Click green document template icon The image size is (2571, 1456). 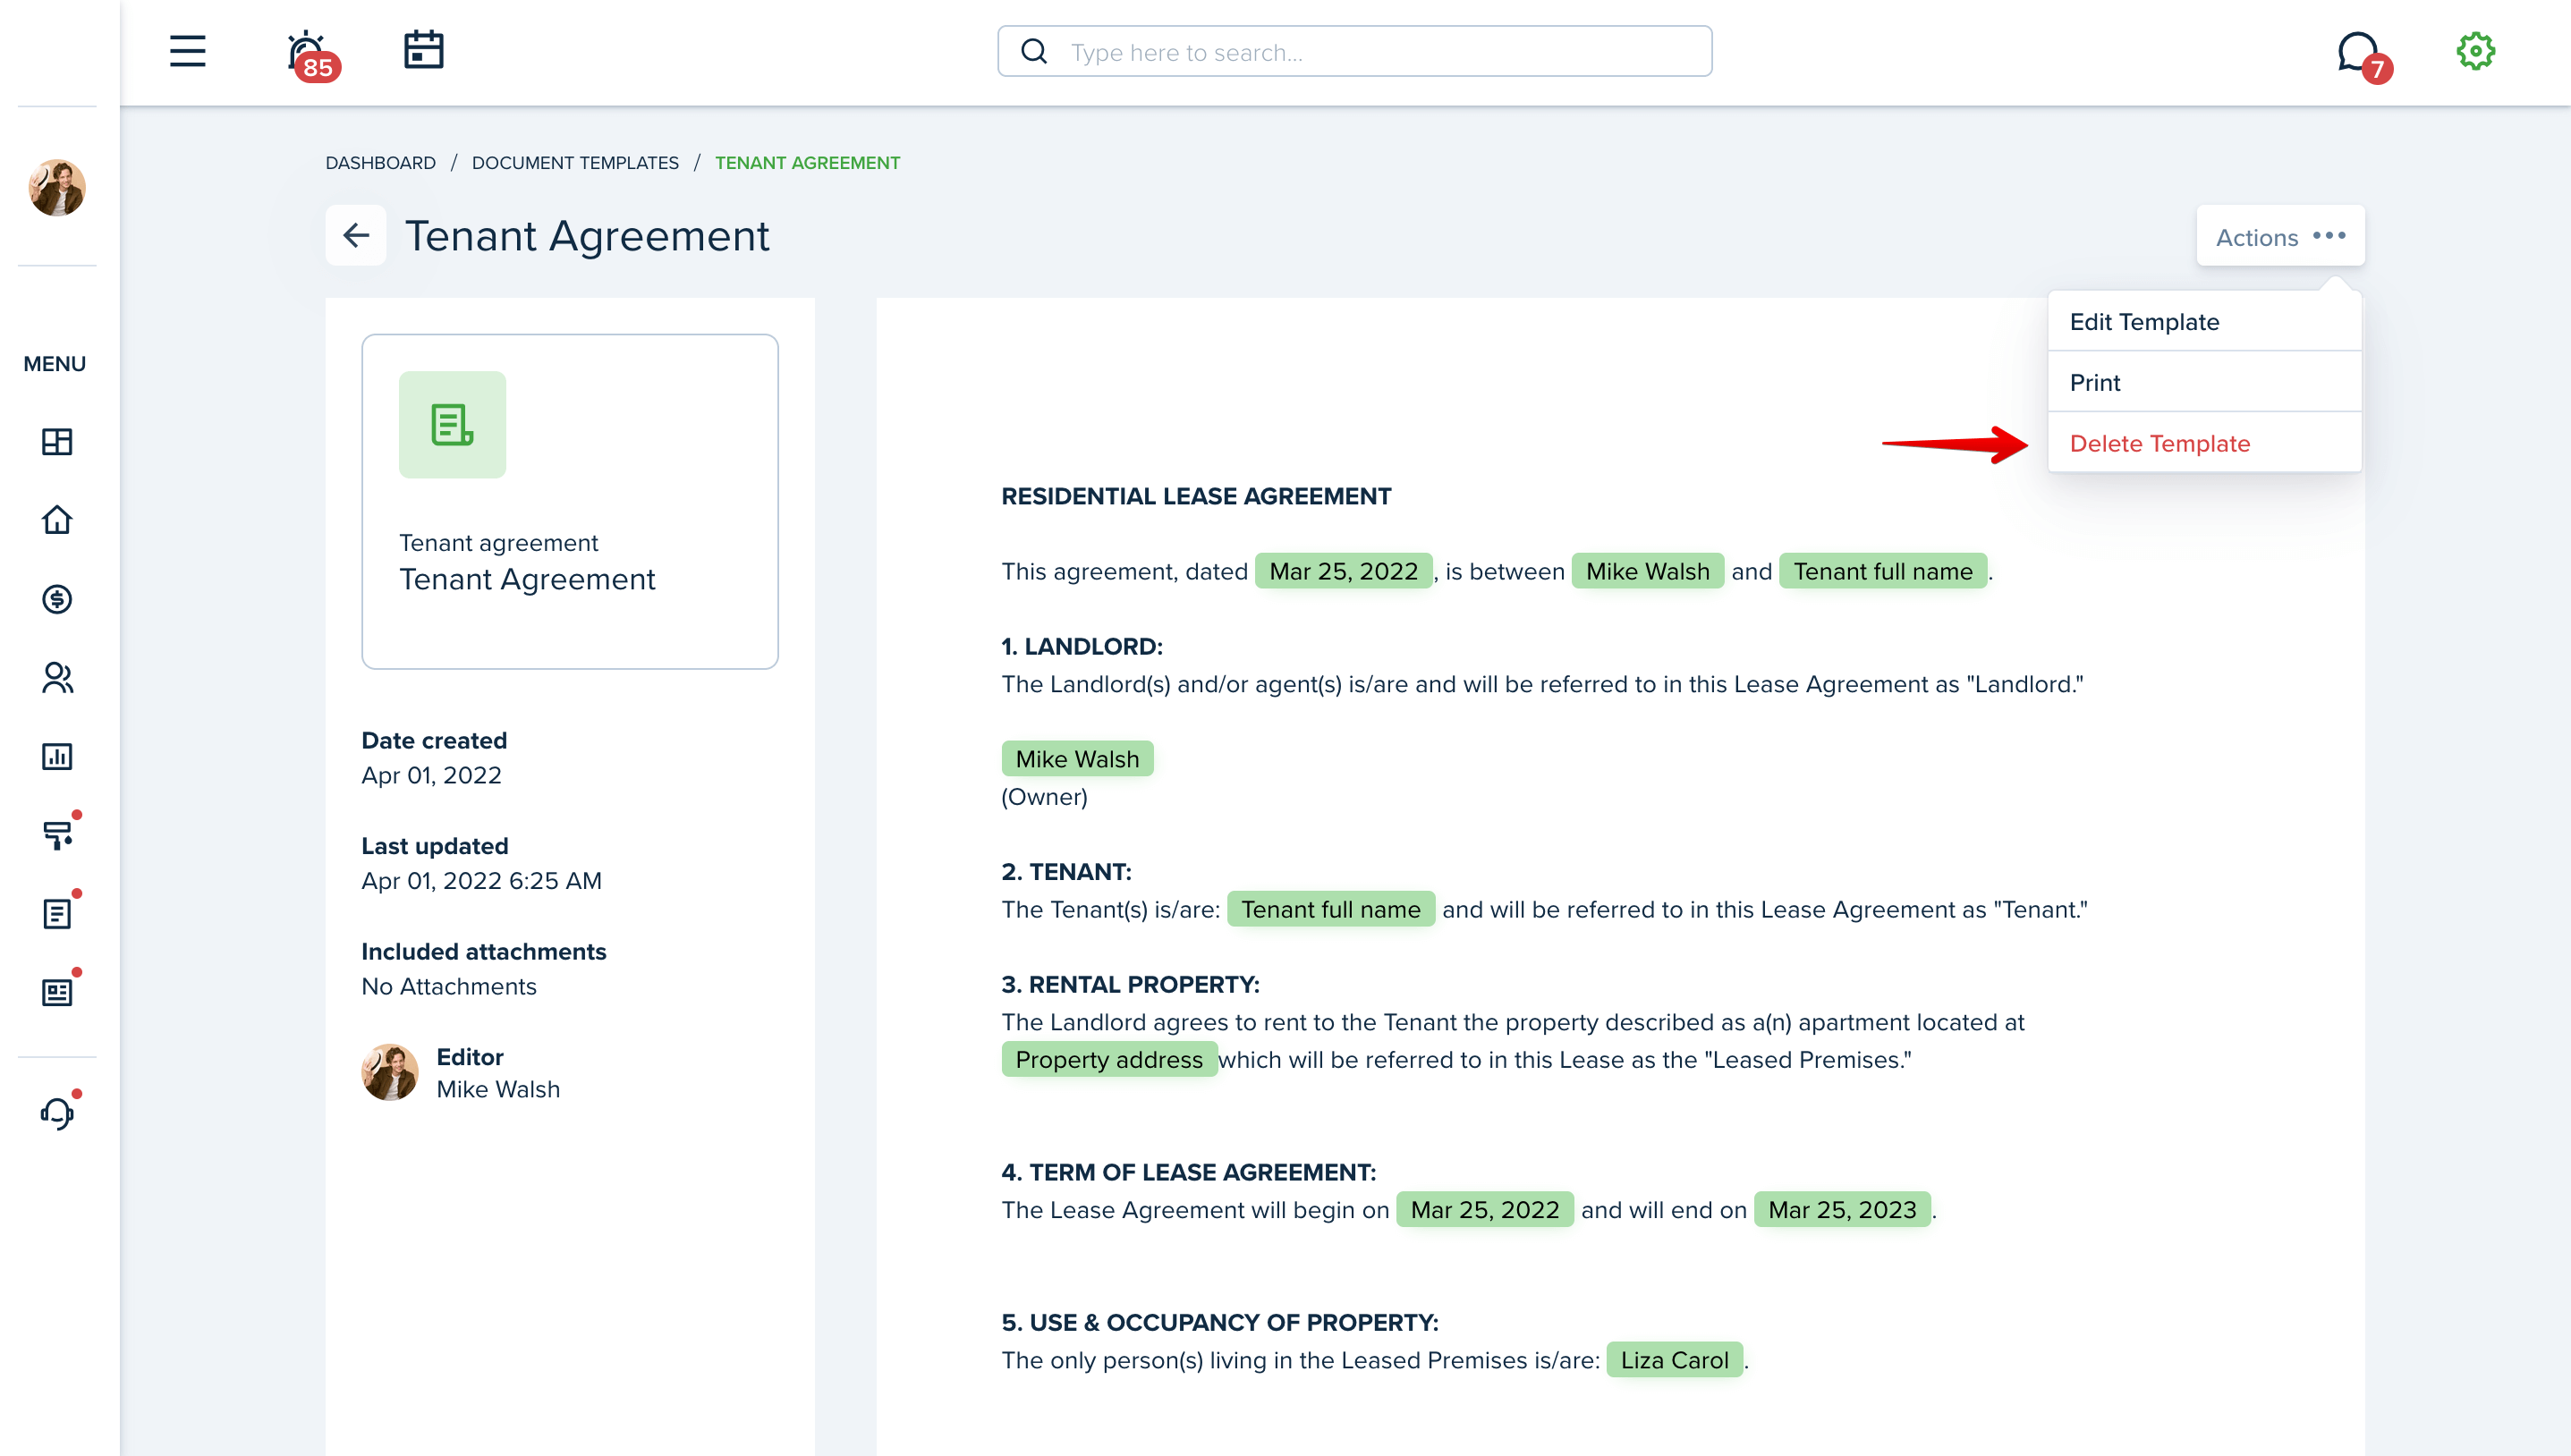click(452, 424)
